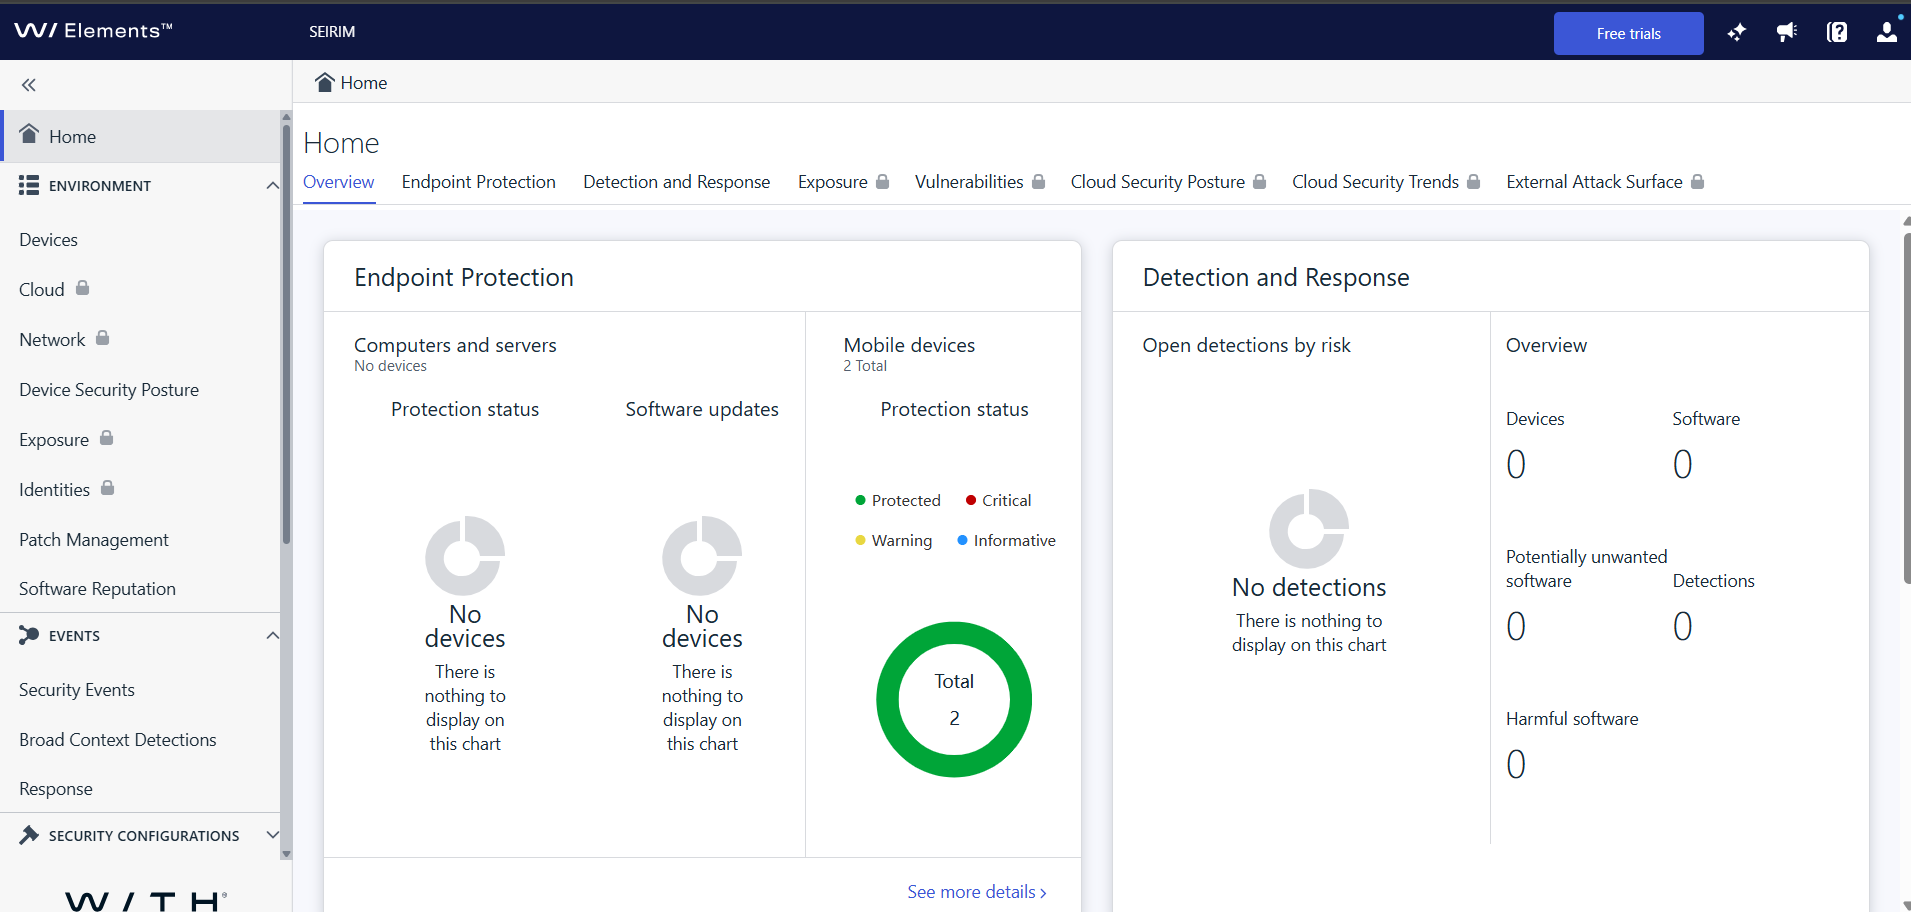Click the empty Protection status chart icon
Viewport: 1911px width, 912px height.
click(x=465, y=556)
